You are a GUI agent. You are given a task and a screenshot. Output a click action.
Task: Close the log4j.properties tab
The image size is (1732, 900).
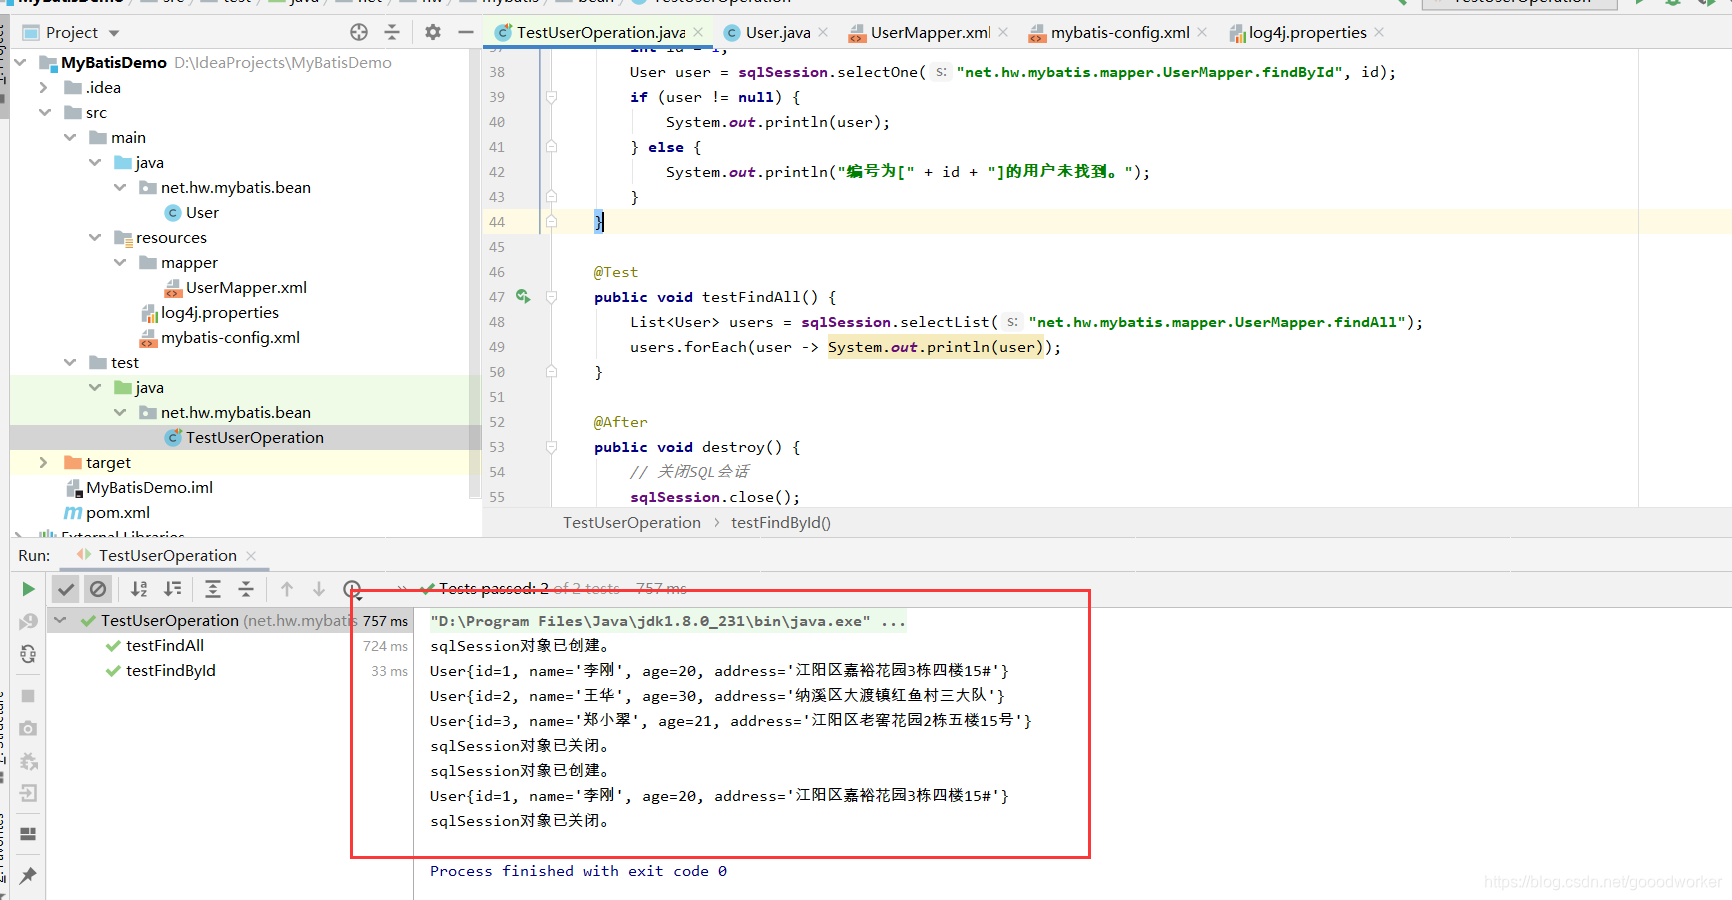coord(1379,32)
